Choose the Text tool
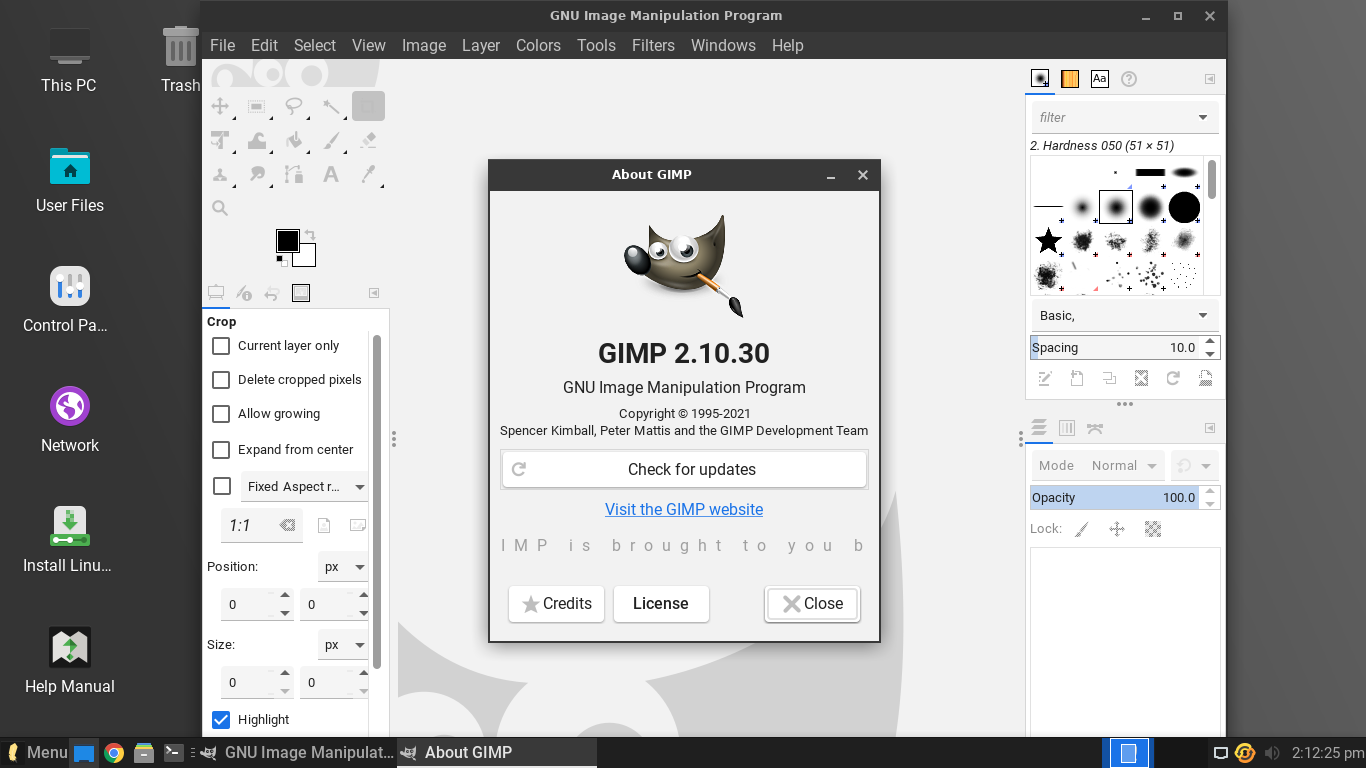 pos(331,173)
